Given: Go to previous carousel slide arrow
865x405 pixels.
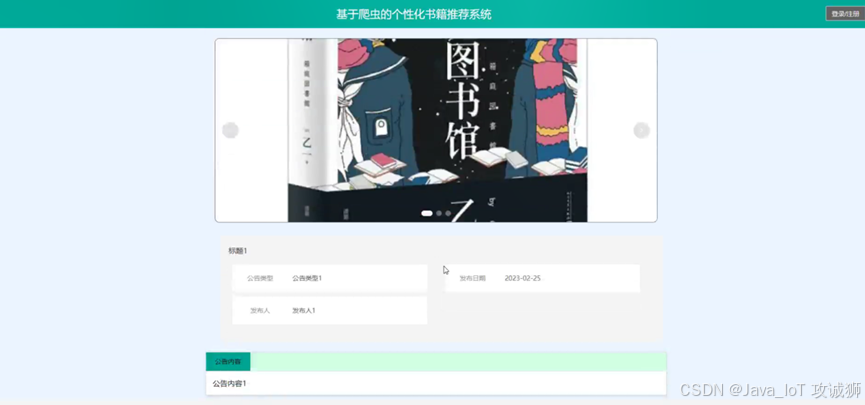Looking at the screenshot, I should coord(230,131).
